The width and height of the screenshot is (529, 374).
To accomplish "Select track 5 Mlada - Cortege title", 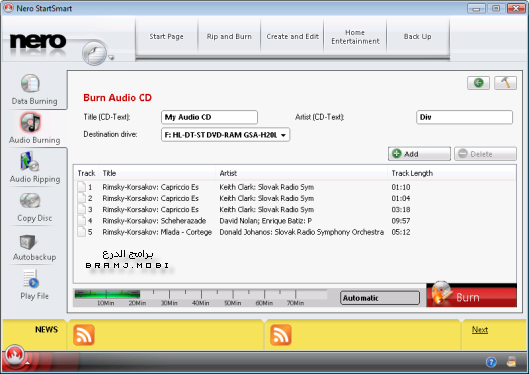I will 157,232.
